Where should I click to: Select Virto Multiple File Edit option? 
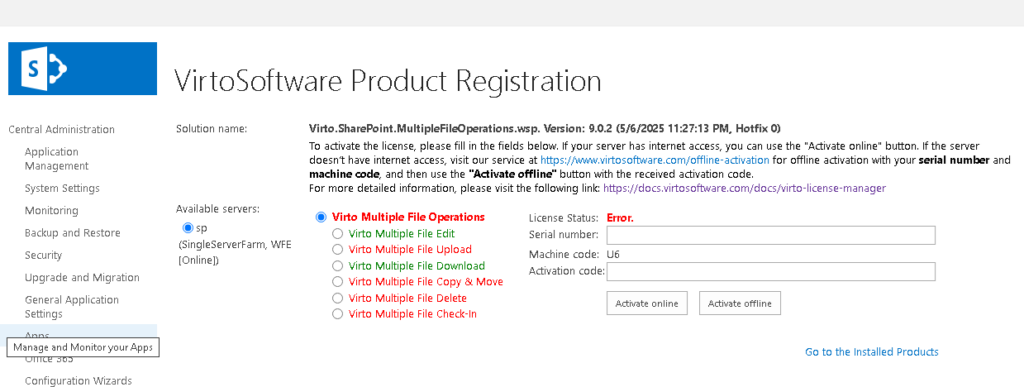(337, 233)
